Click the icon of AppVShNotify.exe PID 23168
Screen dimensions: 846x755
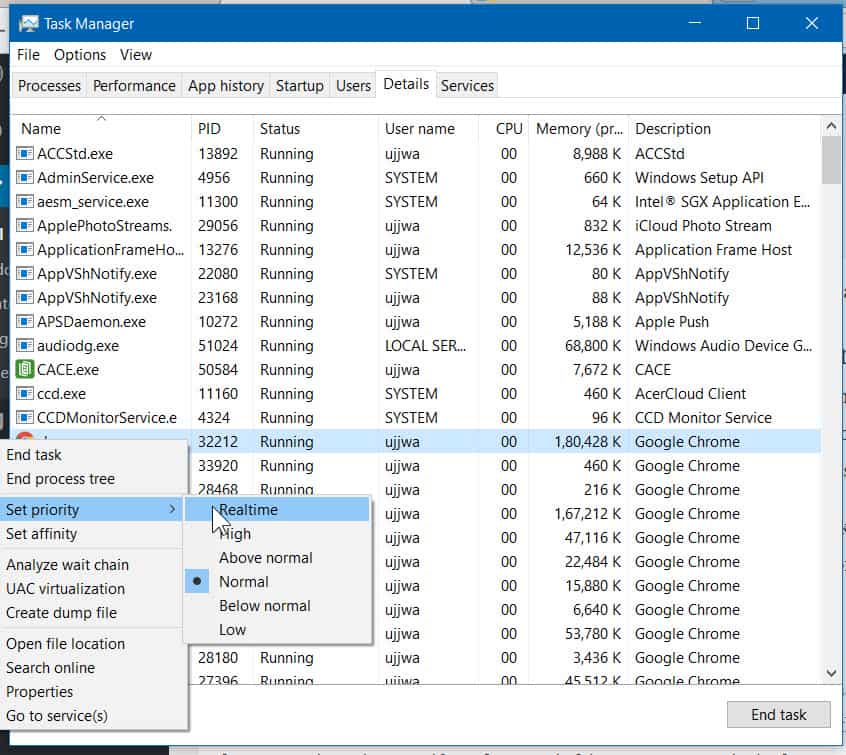pos(24,298)
